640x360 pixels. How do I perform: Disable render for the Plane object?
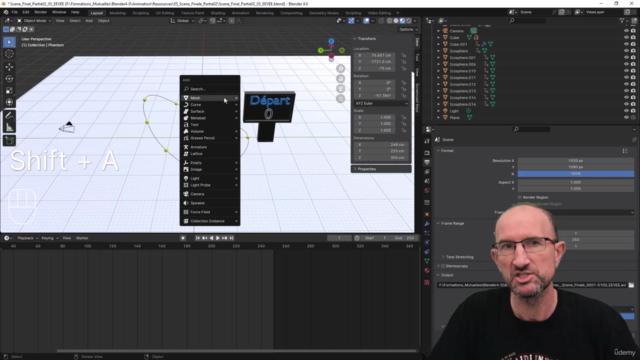633,118
